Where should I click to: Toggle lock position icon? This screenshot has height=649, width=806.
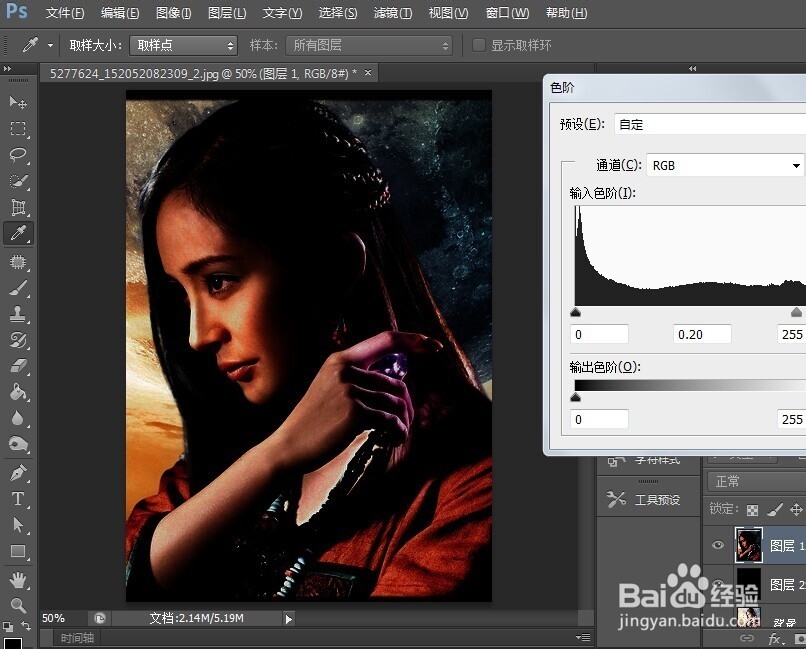click(796, 509)
